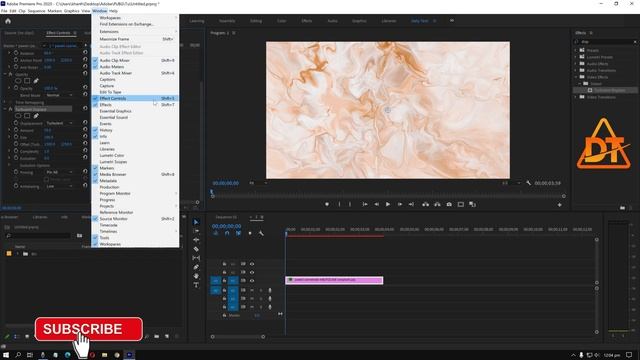The width and height of the screenshot is (640, 360).
Task: Click the Extract button in Program monitor
Action: tap(437, 204)
